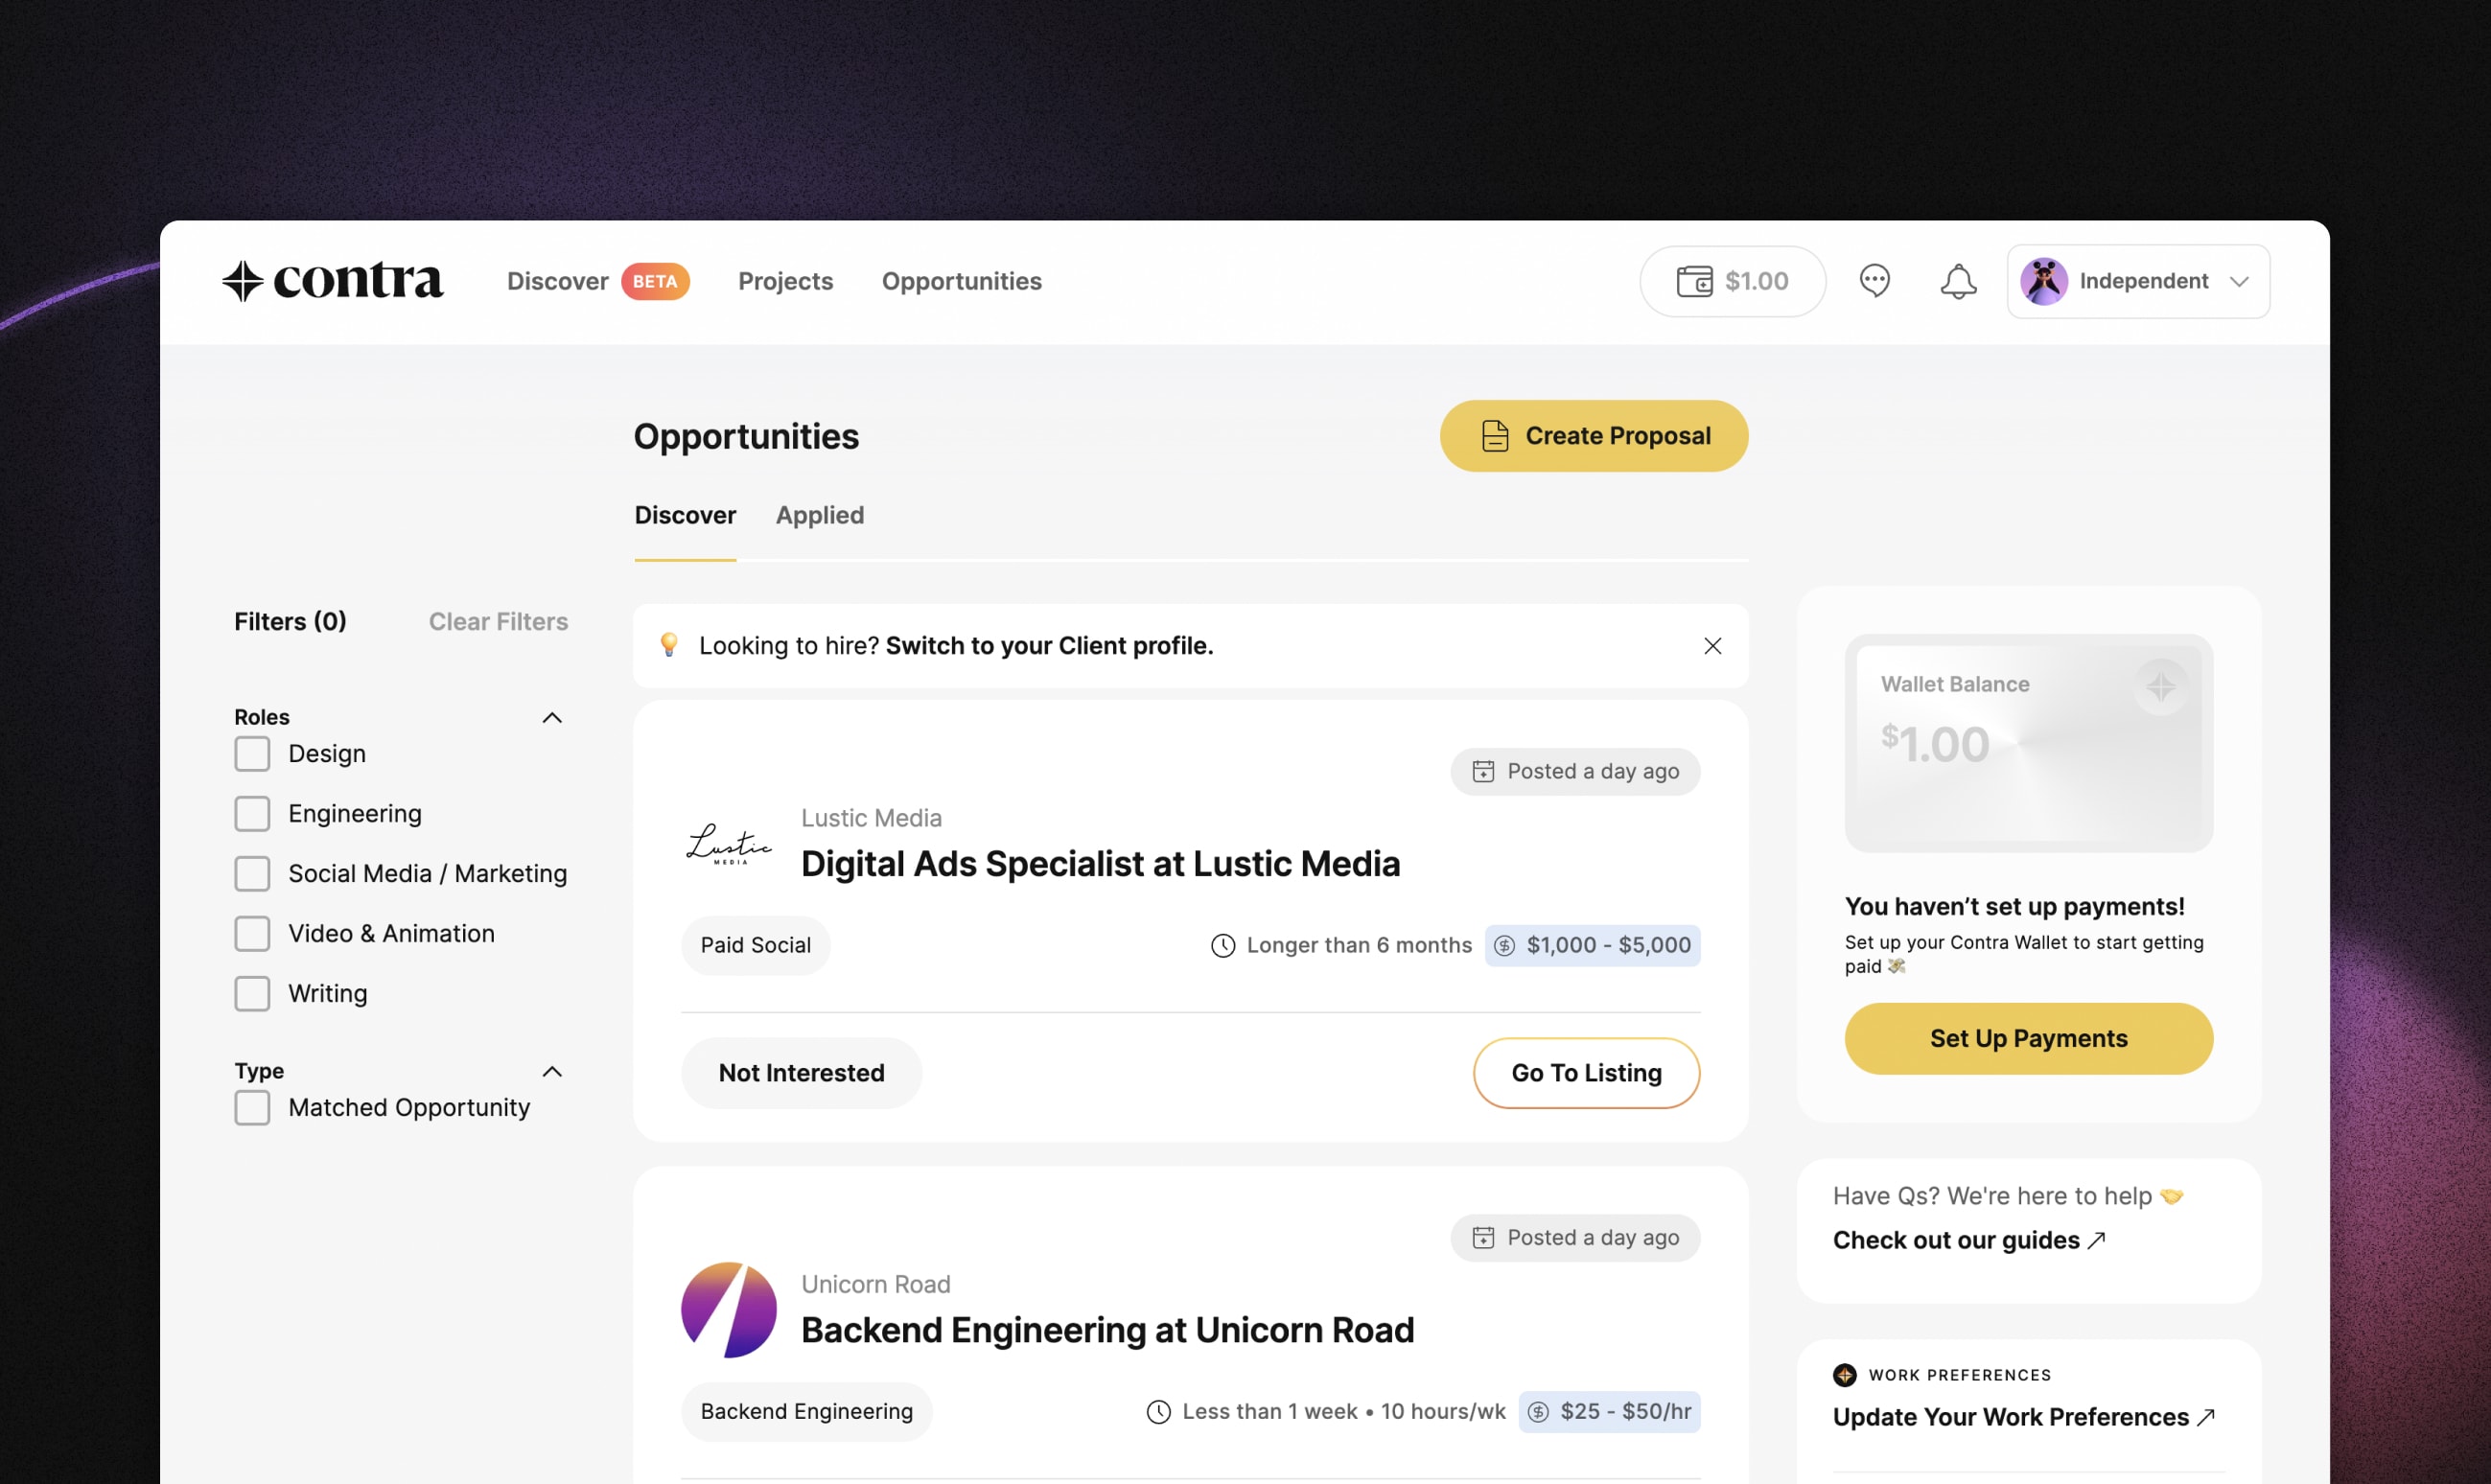Click Clear Filters
The image size is (2491, 1484).
[x=498, y=621]
